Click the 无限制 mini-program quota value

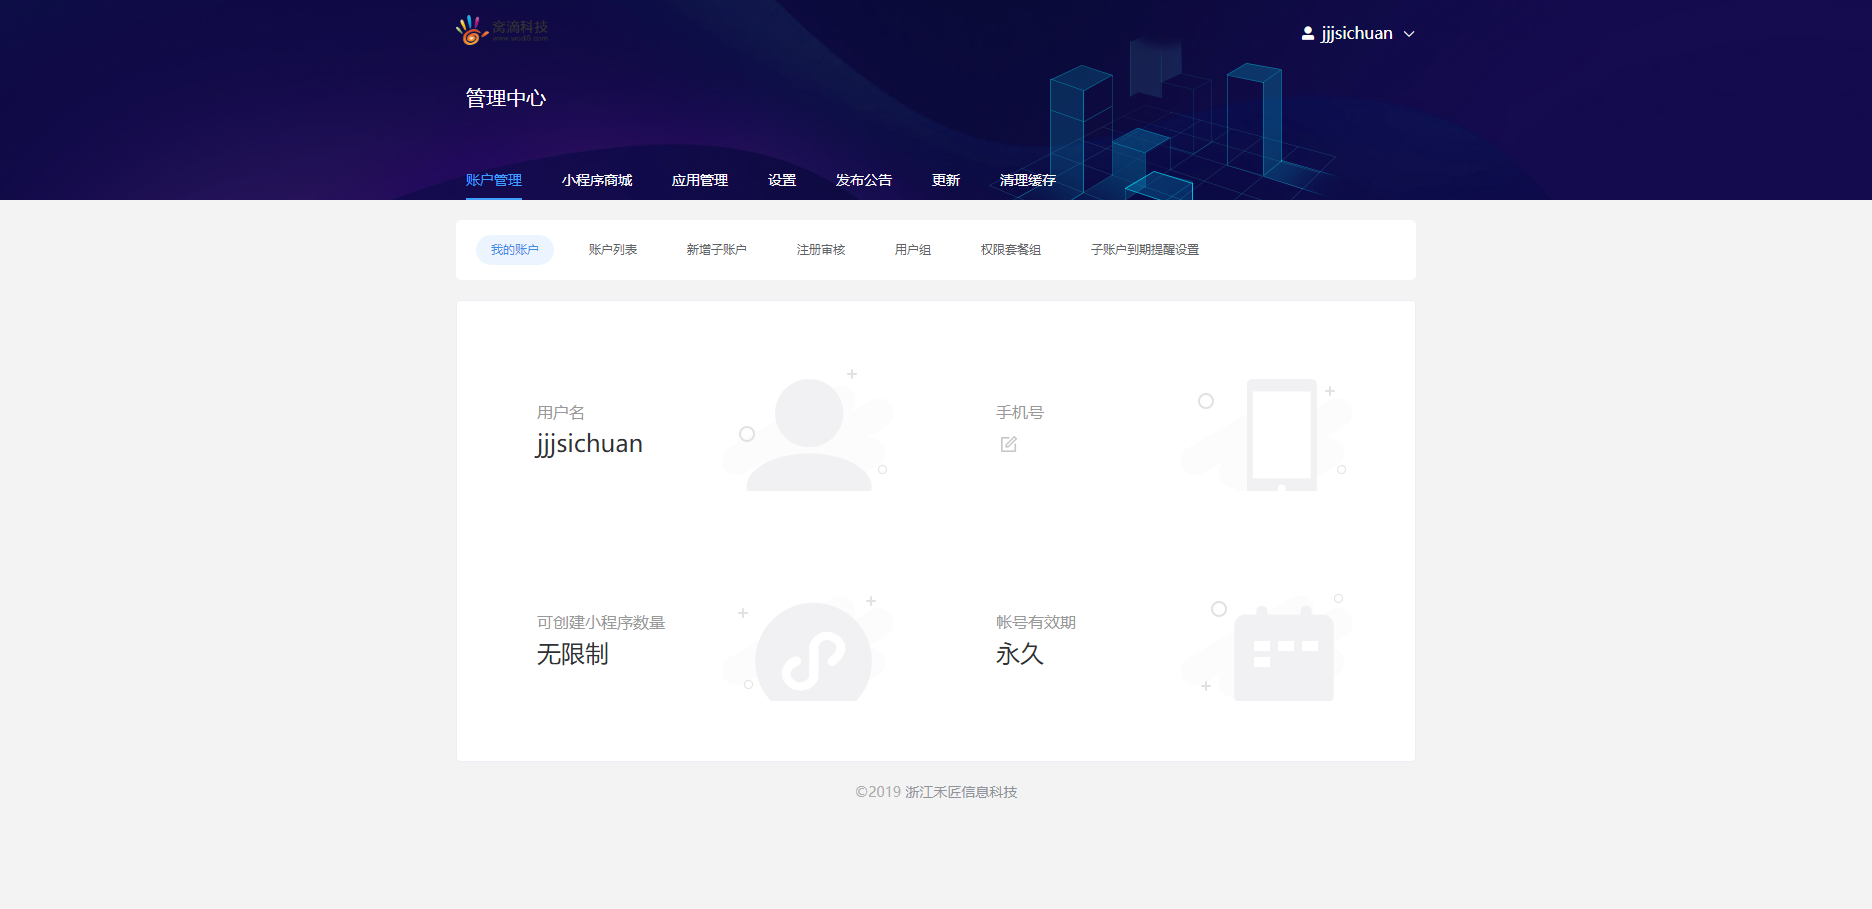(x=573, y=654)
